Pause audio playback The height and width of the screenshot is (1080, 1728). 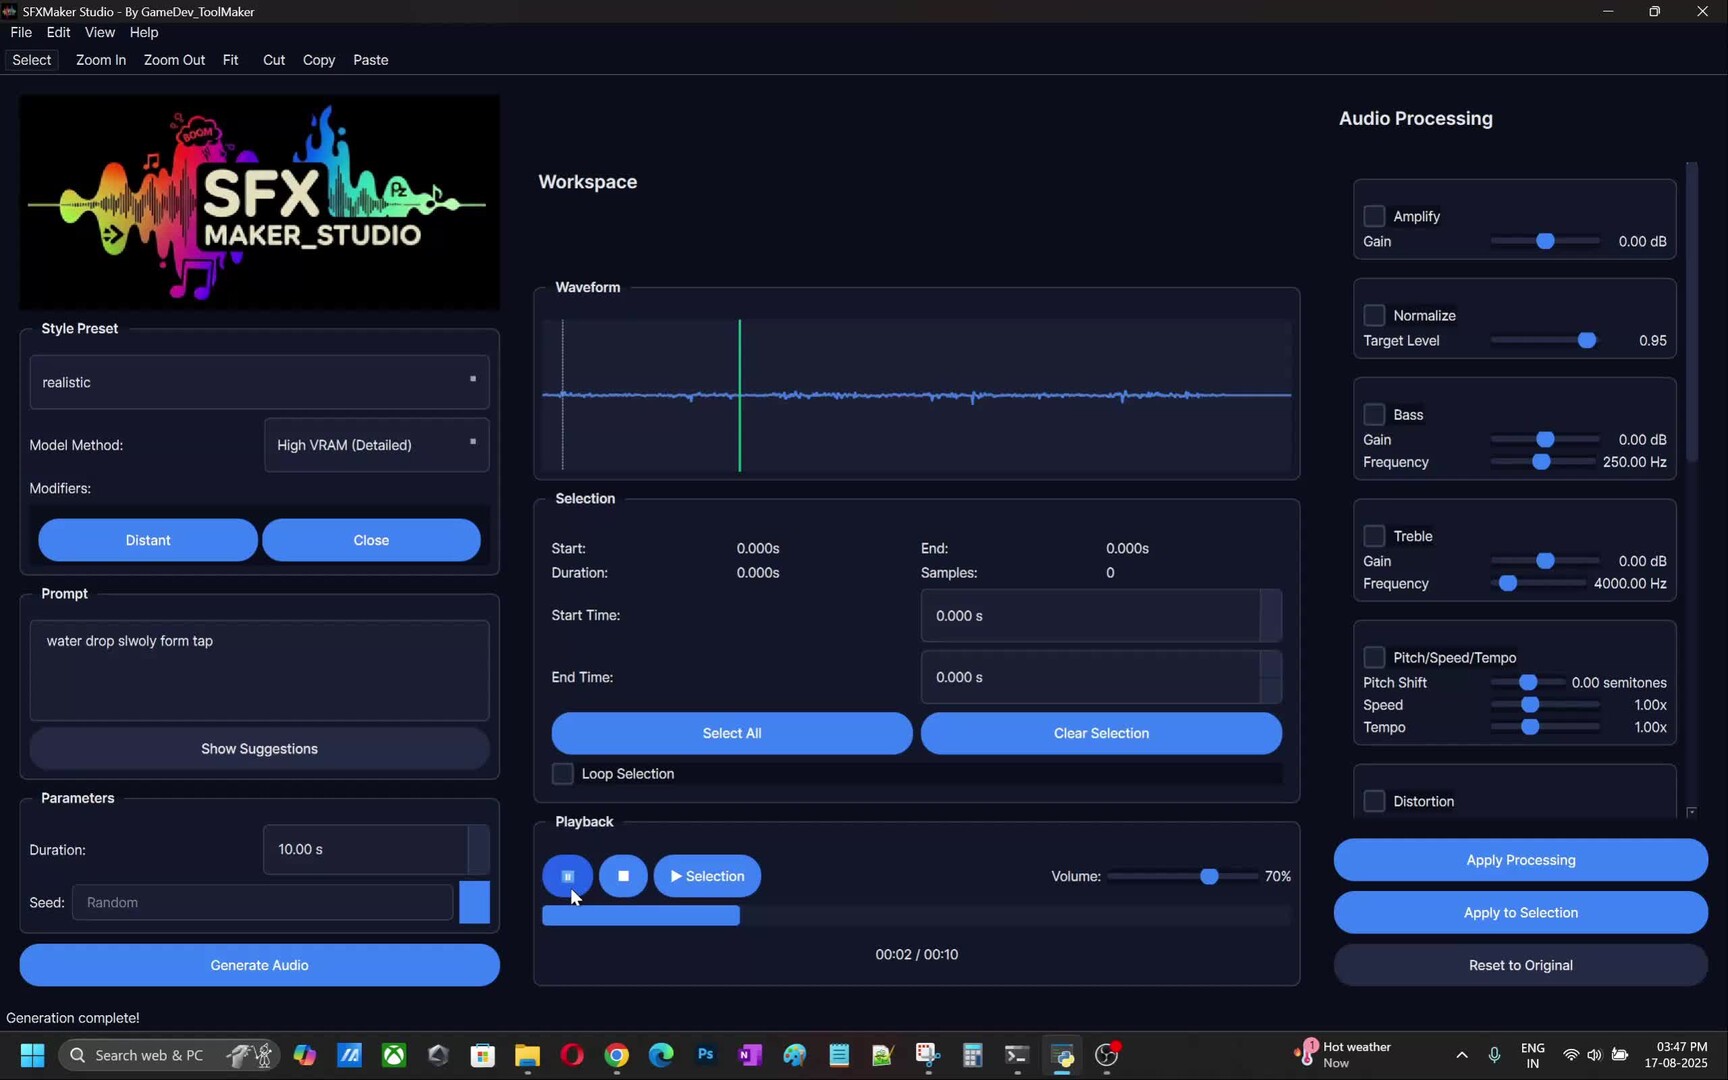coord(567,876)
